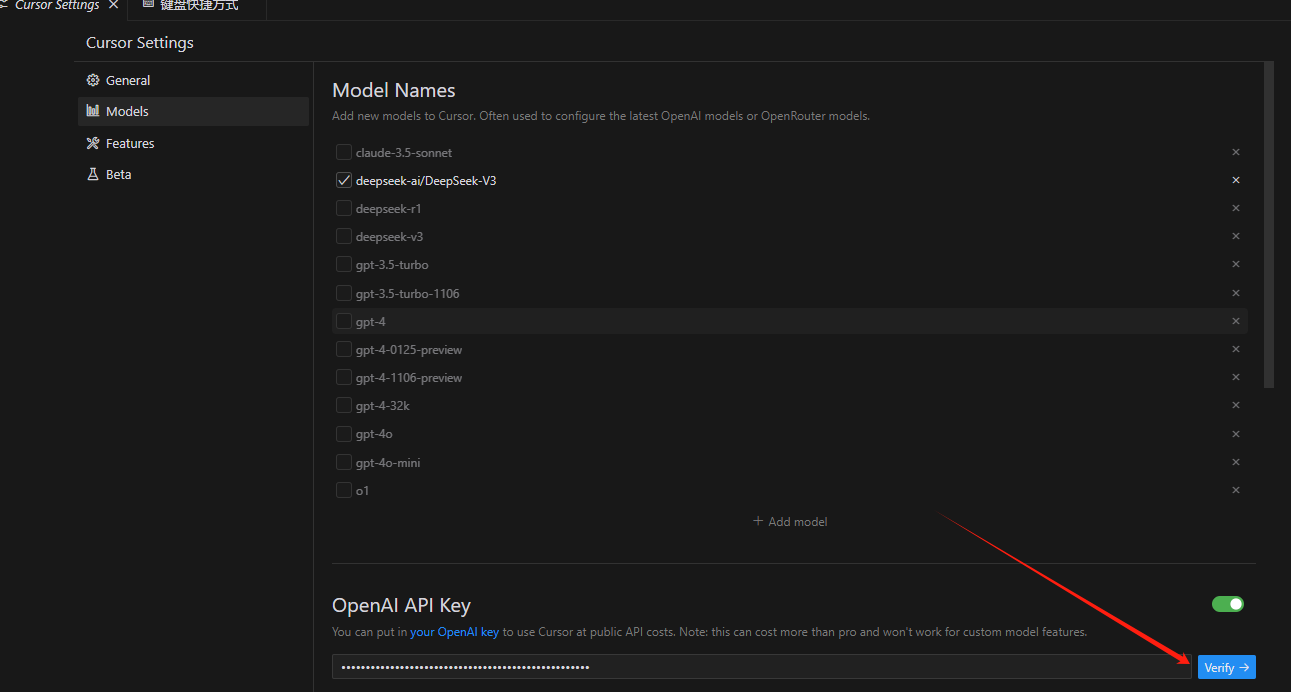Go to the Beta settings section
This screenshot has width=1291, height=692.
click(x=193, y=174)
